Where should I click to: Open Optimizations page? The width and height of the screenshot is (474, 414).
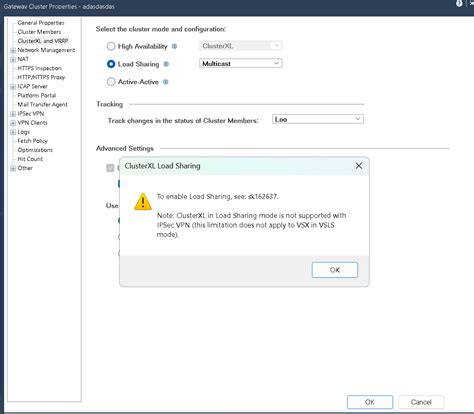coord(35,150)
